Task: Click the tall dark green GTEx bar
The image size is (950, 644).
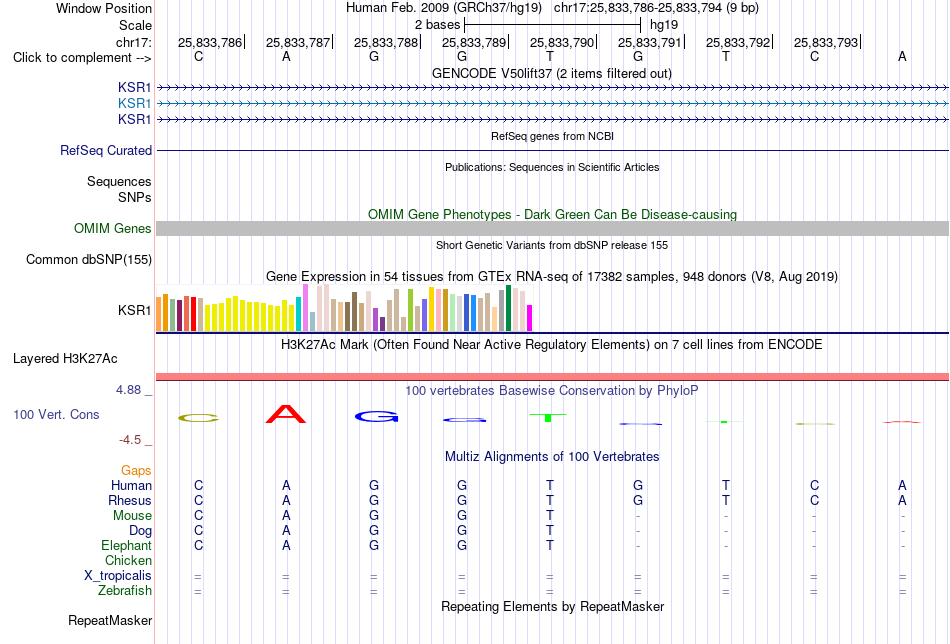Action: 509,308
